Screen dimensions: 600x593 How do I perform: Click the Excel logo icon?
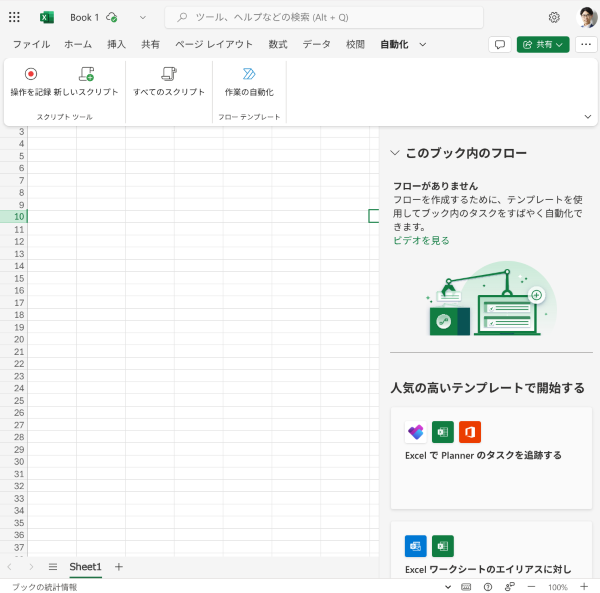[47, 17]
